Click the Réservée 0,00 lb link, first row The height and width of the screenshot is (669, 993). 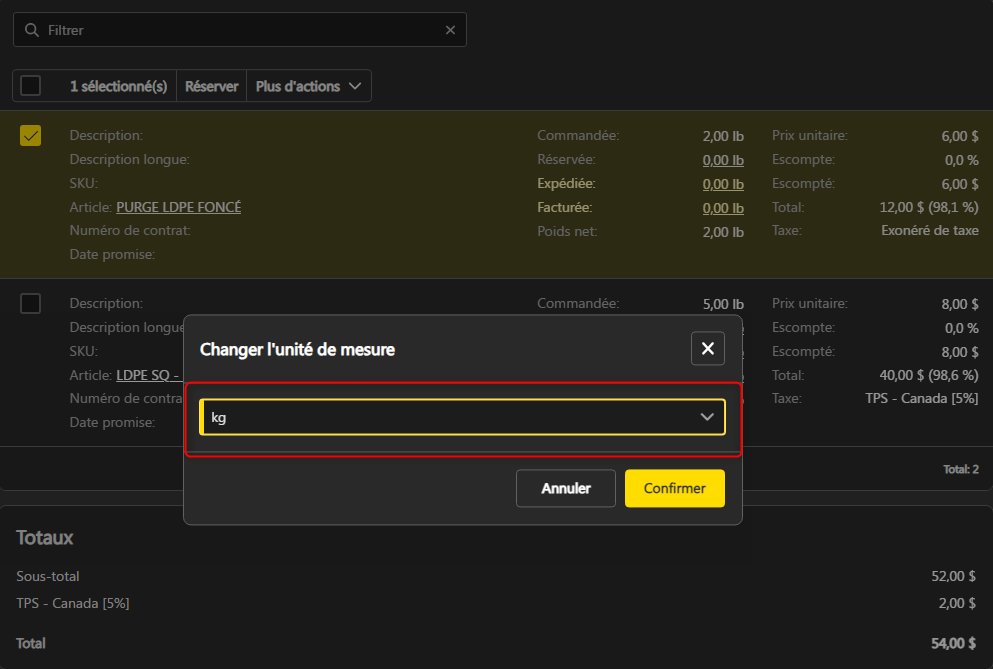722,160
